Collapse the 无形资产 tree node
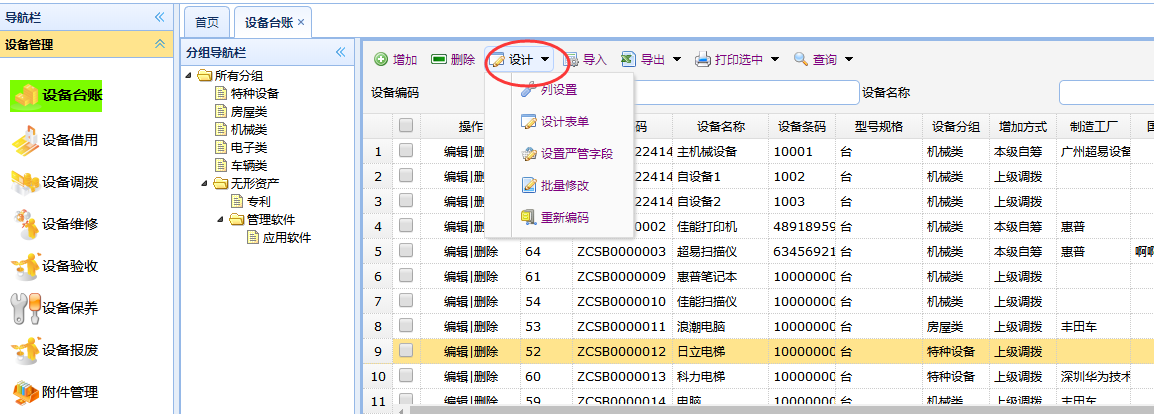This screenshot has height=414, width=1154. [206, 184]
